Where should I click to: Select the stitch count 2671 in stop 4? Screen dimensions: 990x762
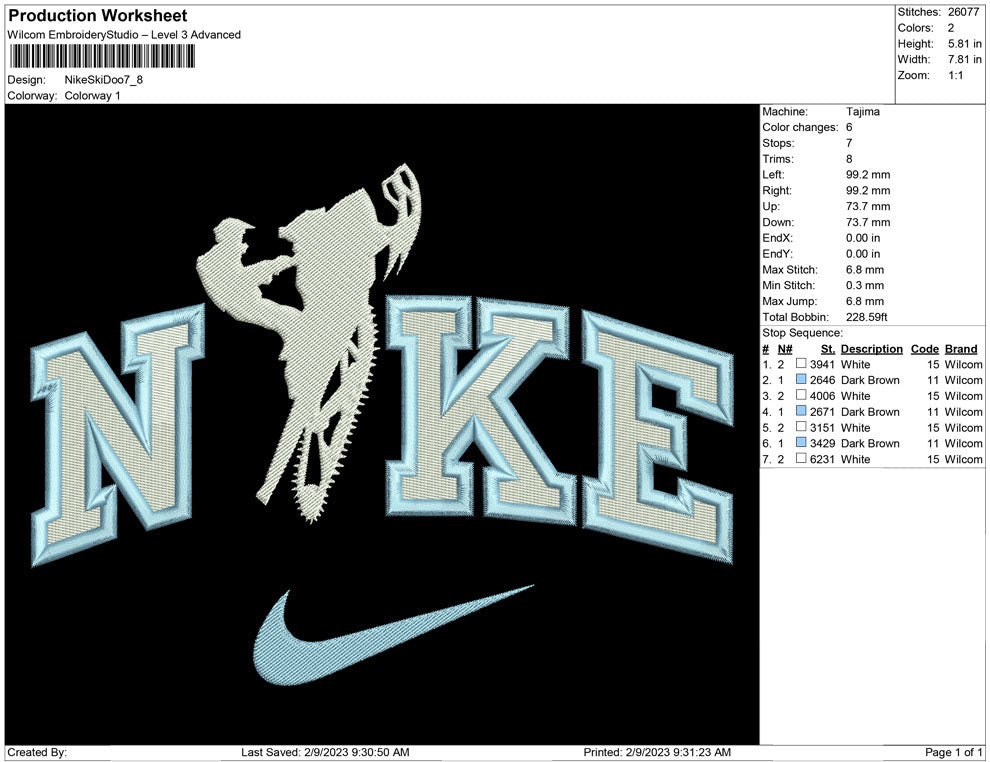pos(822,412)
